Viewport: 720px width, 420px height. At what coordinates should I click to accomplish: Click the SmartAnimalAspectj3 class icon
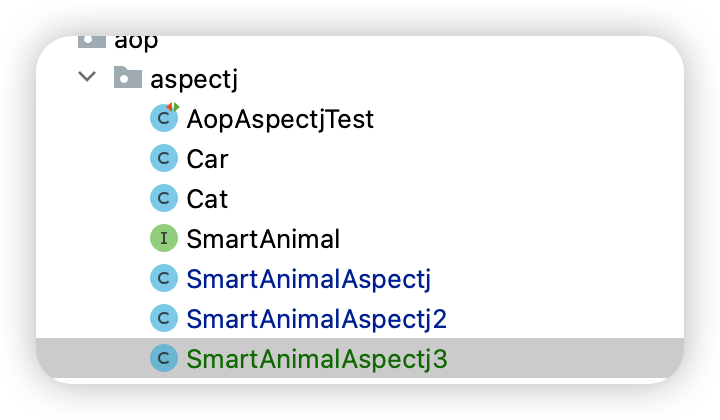point(164,358)
